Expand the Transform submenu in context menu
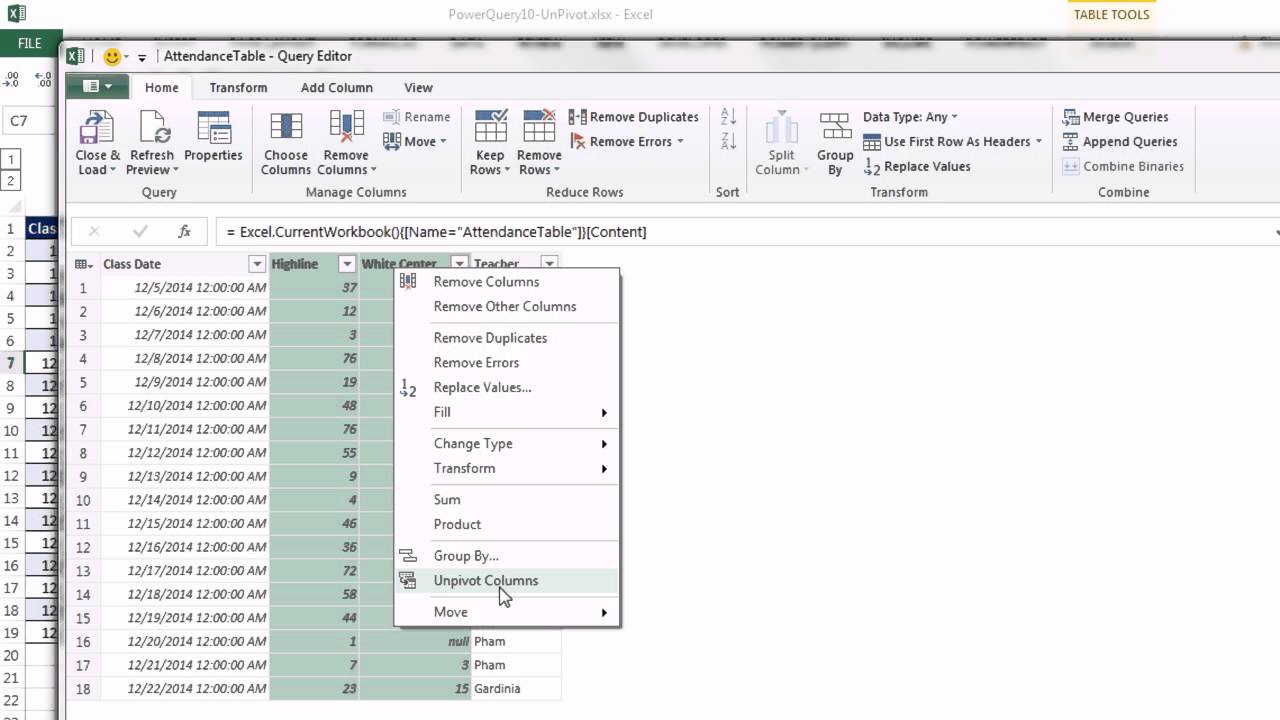Screen dimensions: 1280x720 tap(507, 469)
